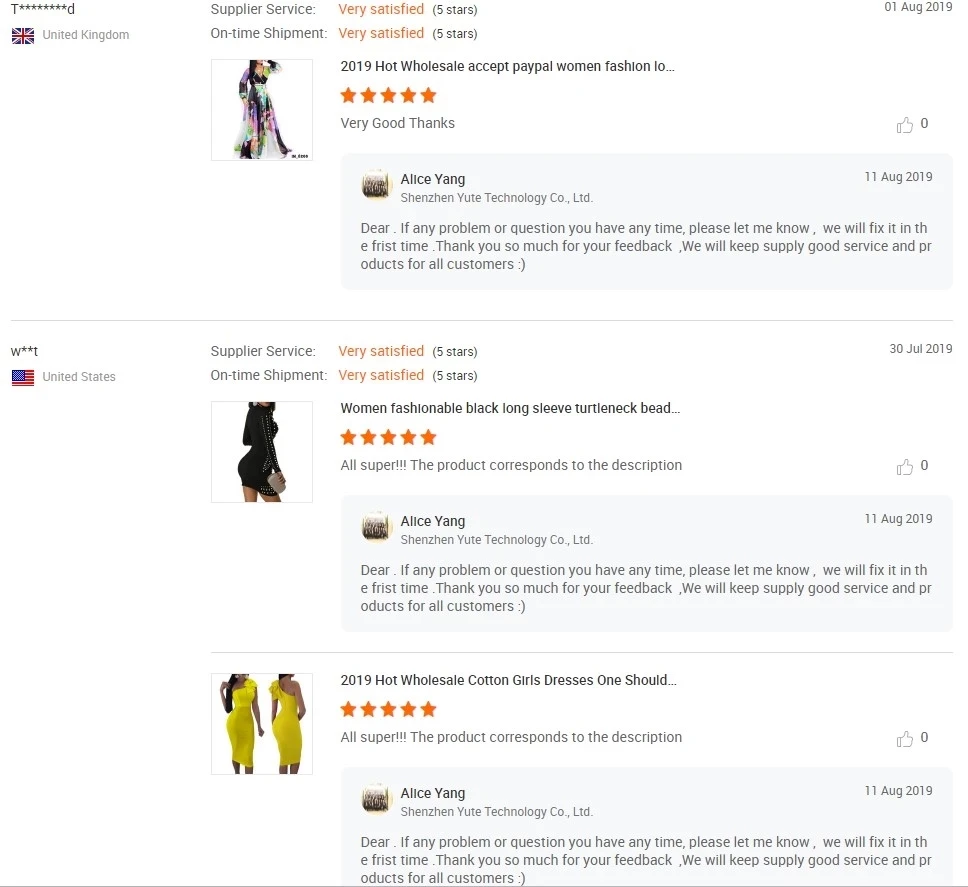Open the yellow one-shoulder dress thumbnail
The width and height of the screenshot is (968, 887).
pos(262,724)
